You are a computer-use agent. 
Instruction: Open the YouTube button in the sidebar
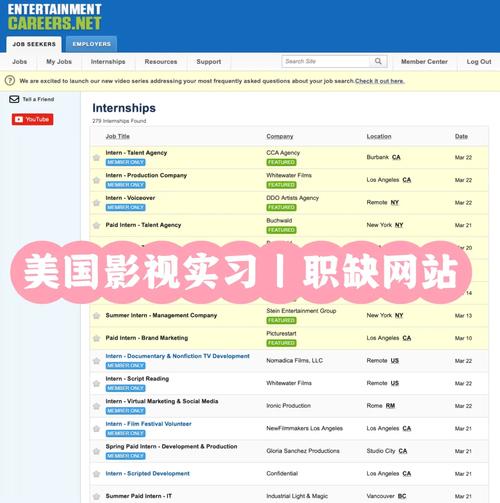pyautogui.click(x=32, y=119)
